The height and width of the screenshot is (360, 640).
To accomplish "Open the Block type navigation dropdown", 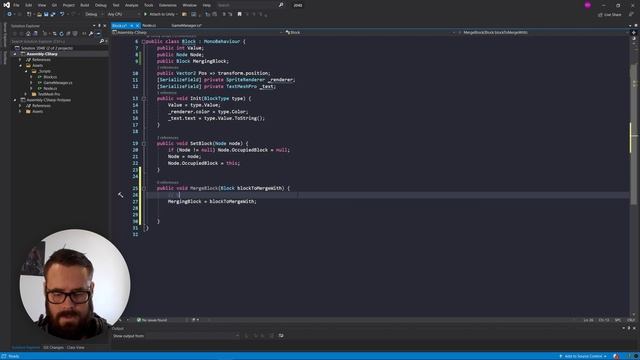I will tap(370, 32).
